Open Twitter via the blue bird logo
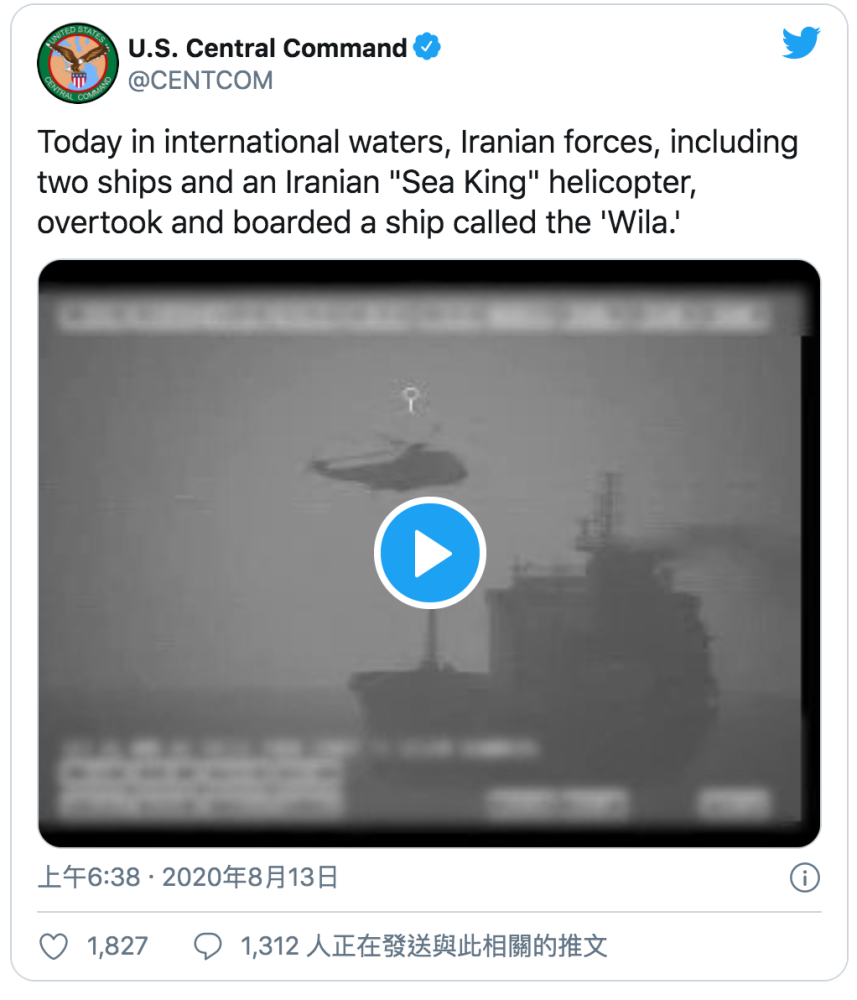The height and width of the screenshot is (1000, 857). coord(801,43)
